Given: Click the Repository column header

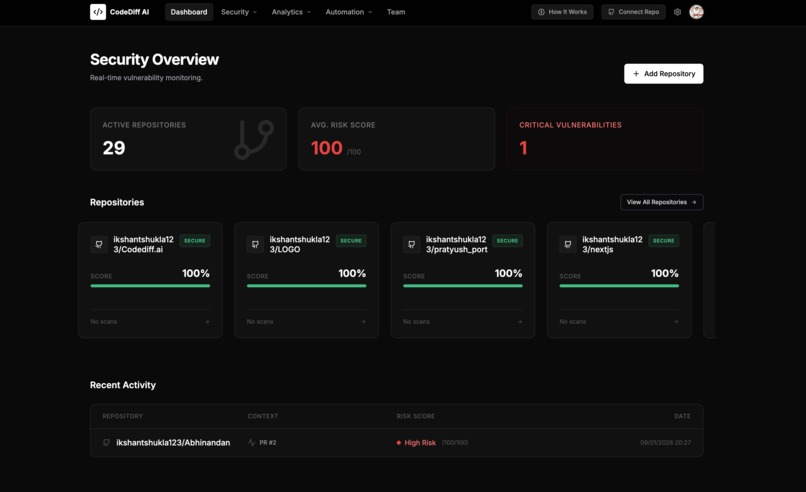Looking at the screenshot, I should point(122,416).
